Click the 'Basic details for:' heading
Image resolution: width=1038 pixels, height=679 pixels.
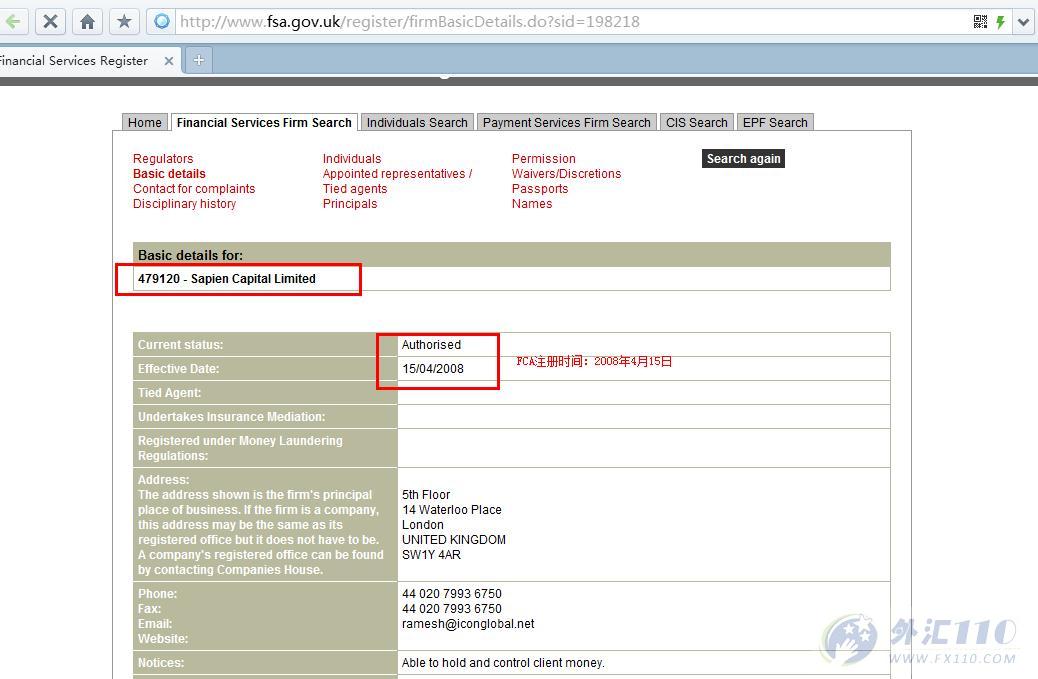[x=191, y=255]
